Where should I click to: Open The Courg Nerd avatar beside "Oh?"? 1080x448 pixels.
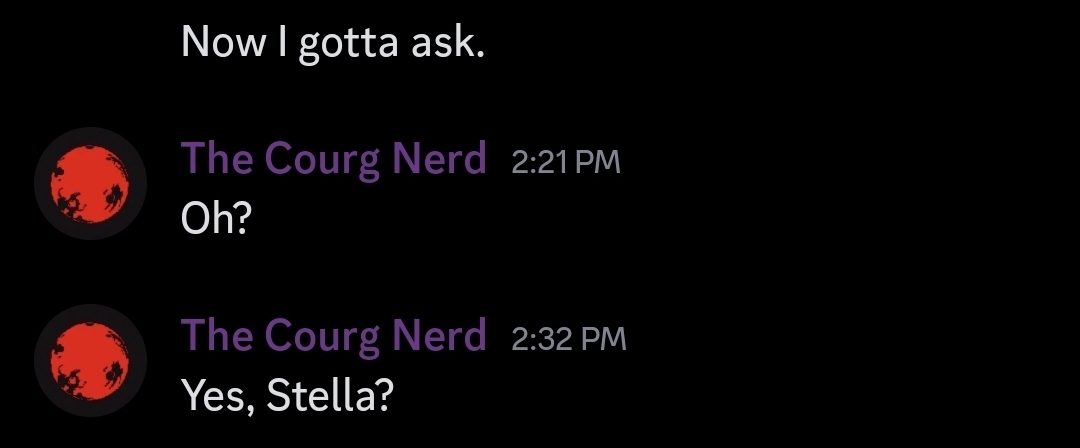90,184
